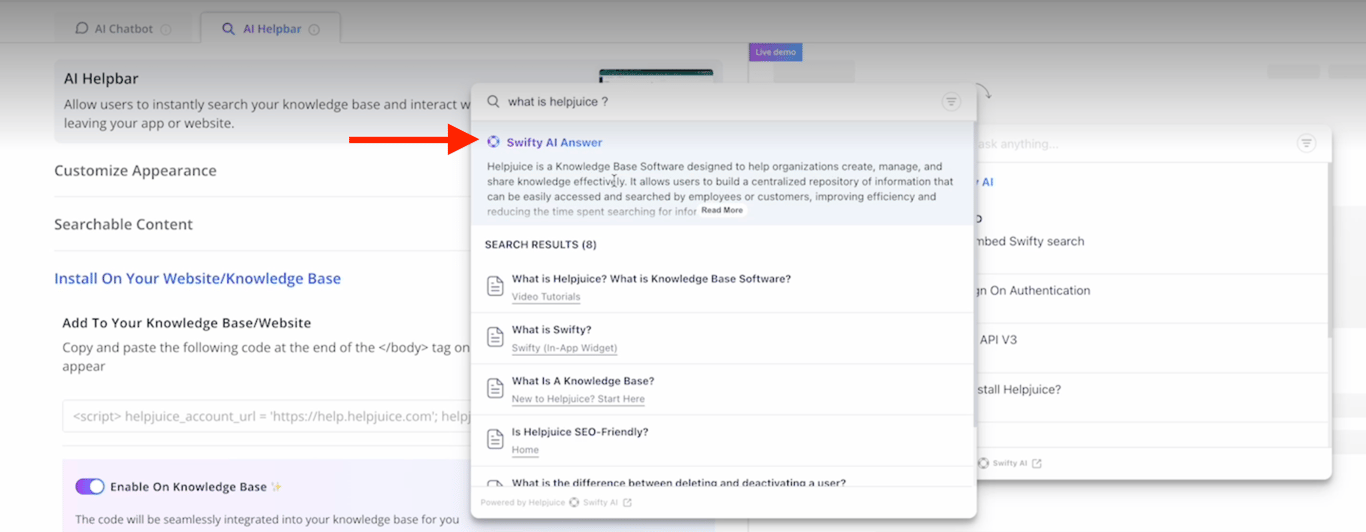Viewport: 1366px width, 532px height.
Task: Open 'Is Helpjuice SEO-Friendly?' result
Action: (x=580, y=432)
